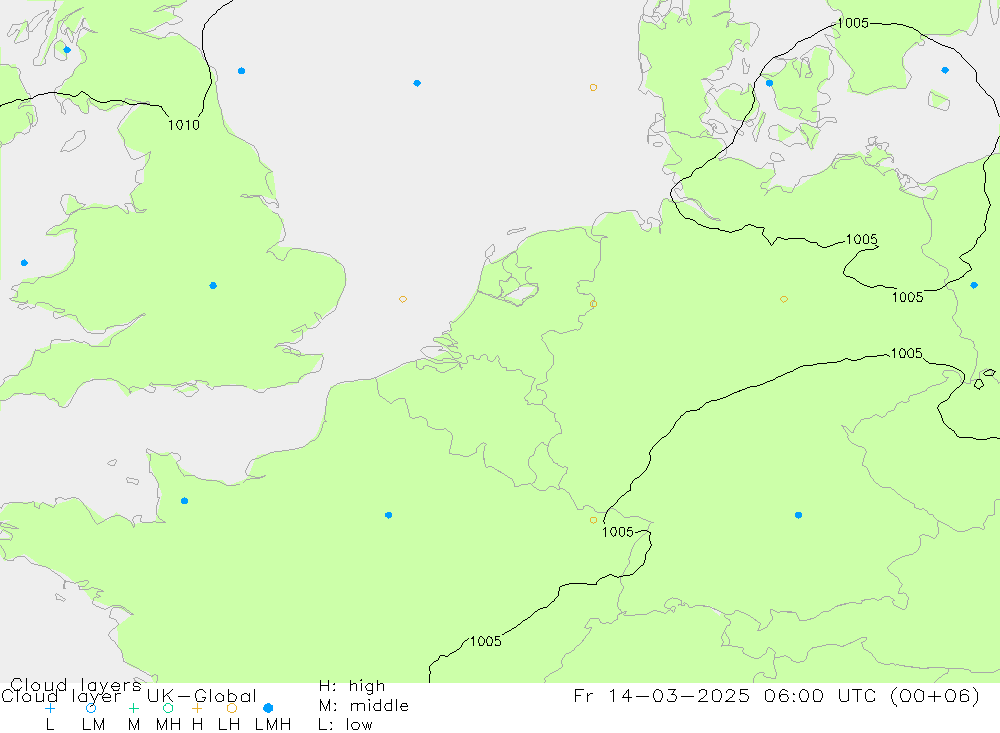1000x733 pixels.
Task: Select the blue marker in the central North Sea
Action: (x=417, y=83)
